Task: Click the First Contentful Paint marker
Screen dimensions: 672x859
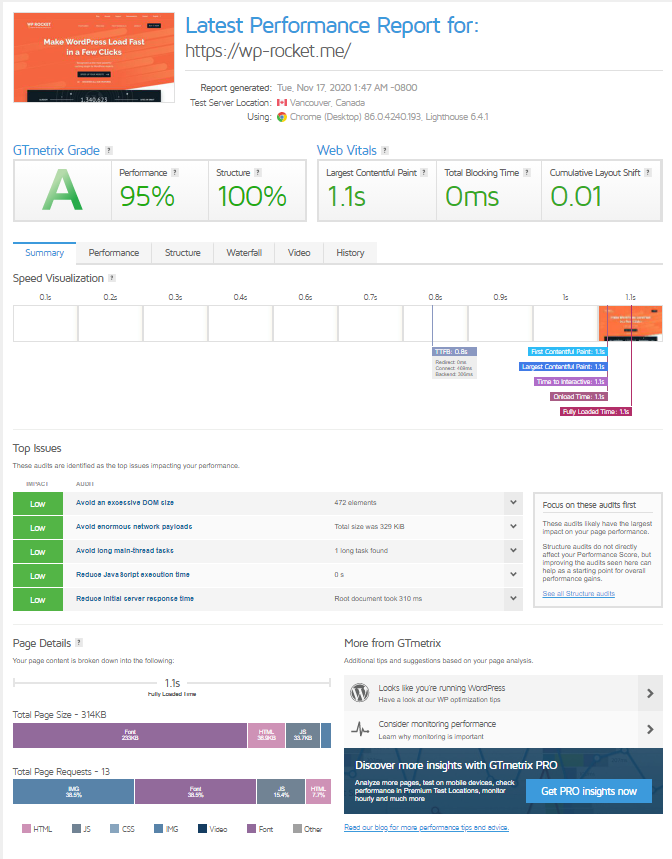Action: pyautogui.click(x=568, y=352)
